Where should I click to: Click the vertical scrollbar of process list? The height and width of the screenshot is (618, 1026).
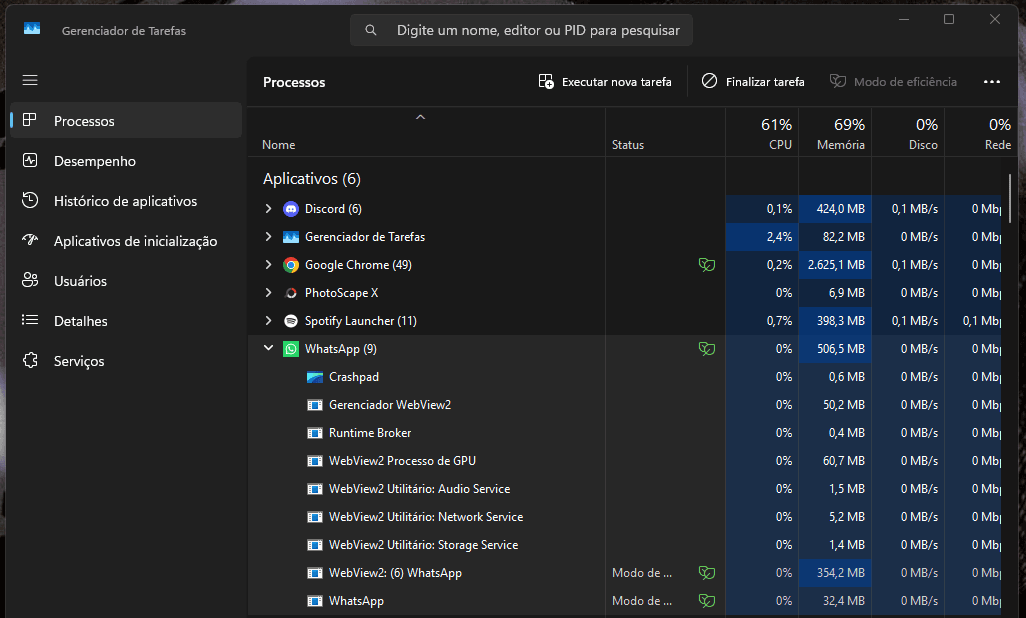click(1010, 198)
